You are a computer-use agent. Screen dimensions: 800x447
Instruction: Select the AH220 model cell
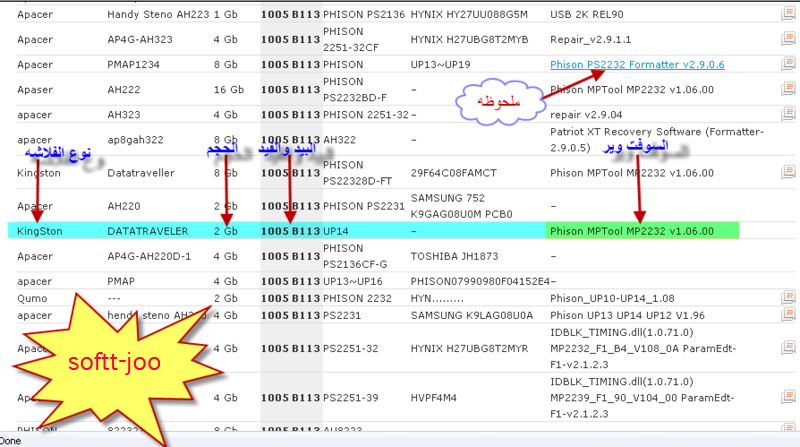(123, 206)
